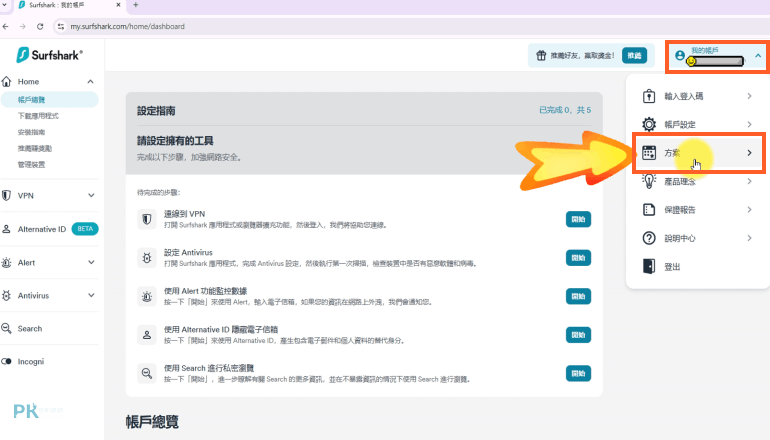Viewport: 770px width, 440px height.
Task: Click the 產品理念 lightbulb icon
Action: coord(649,181)
